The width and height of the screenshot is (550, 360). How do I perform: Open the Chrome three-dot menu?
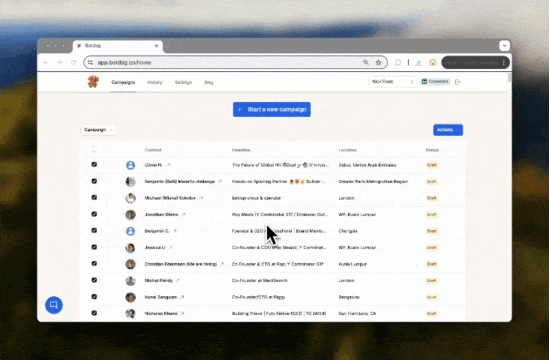[x=504, y=62]
